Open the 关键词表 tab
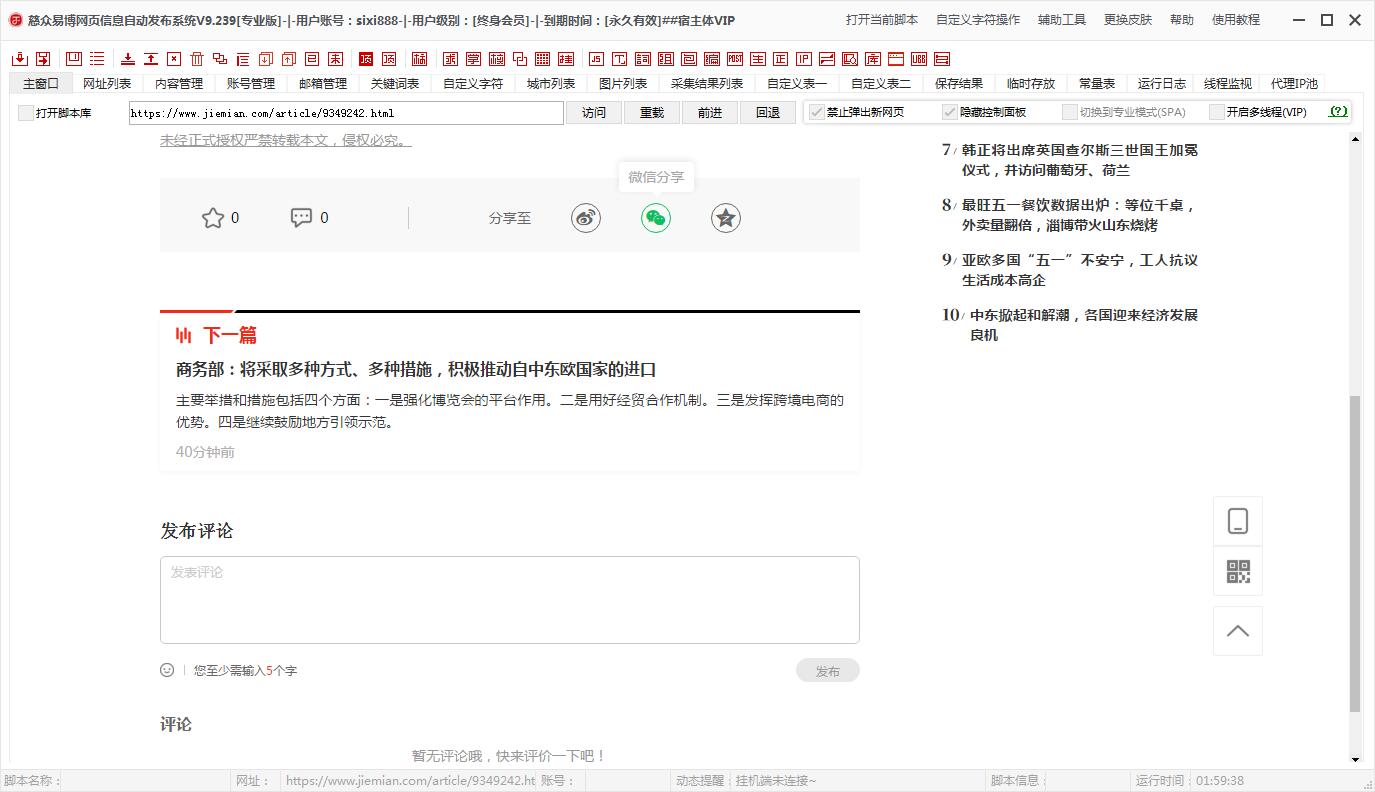Image resolution: width=1375 pixels, height=792 pixels. coord(395,84)
